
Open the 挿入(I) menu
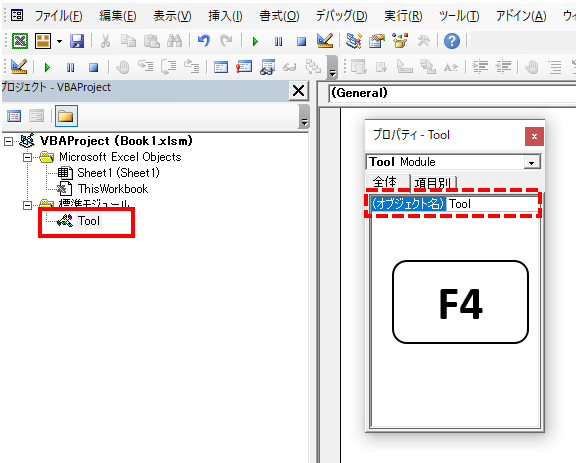225,16
